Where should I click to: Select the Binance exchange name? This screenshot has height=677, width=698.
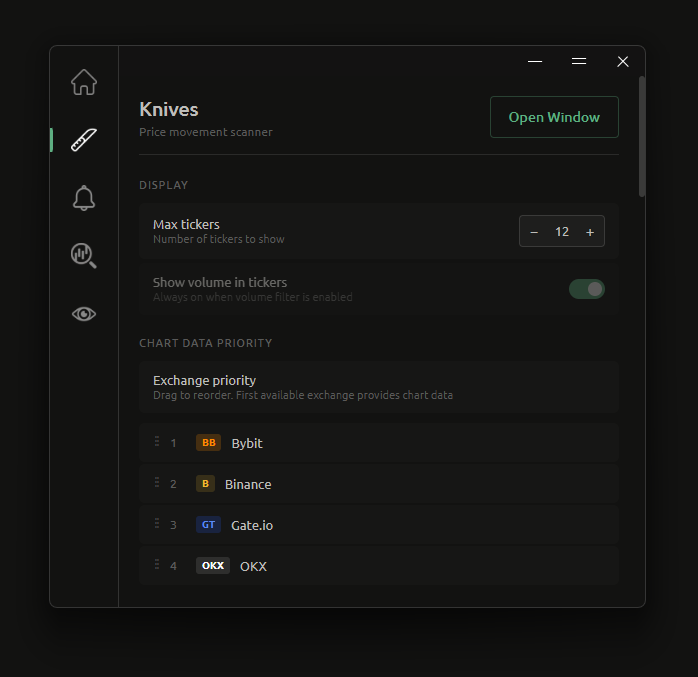(x=248, y=484)
